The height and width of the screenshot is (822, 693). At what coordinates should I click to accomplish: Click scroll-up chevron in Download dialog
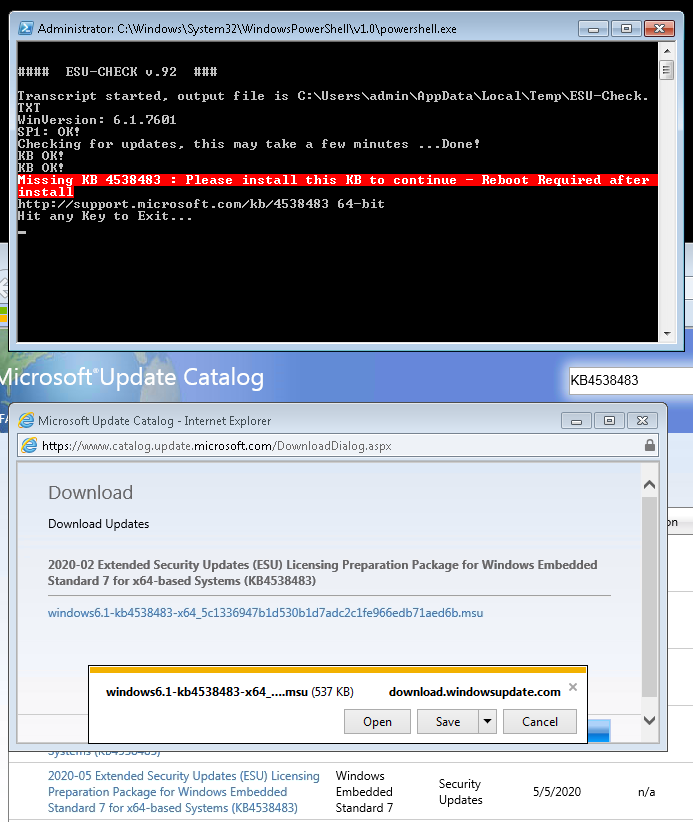pyautogui.click(x=649, y=485)
